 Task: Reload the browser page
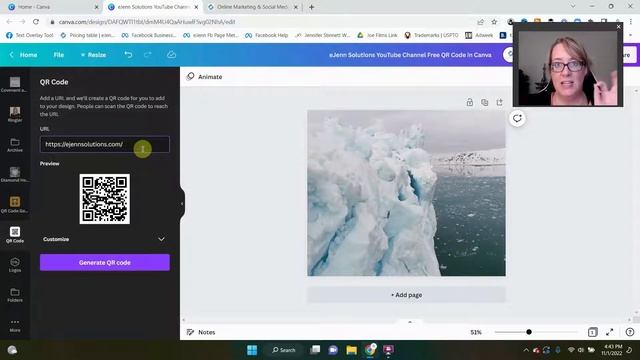point(36,22)
